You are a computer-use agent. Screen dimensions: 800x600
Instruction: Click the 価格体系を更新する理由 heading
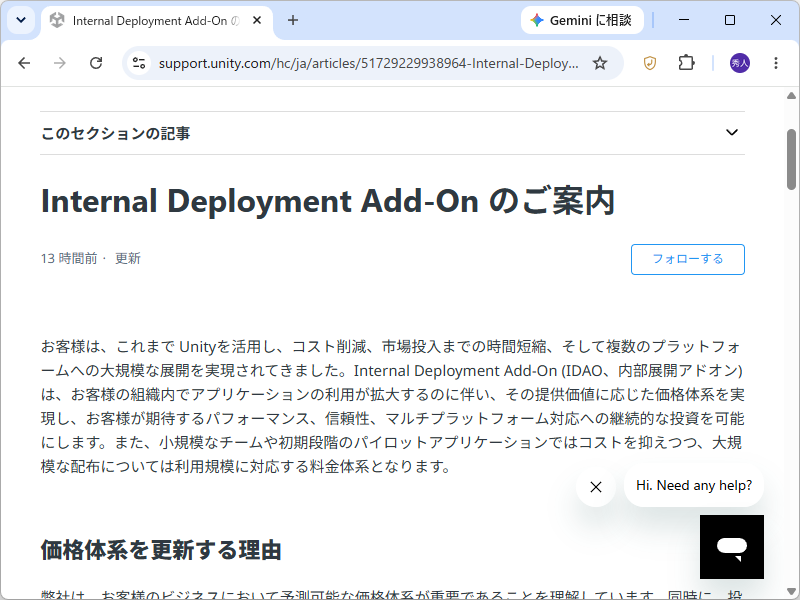point(161,551)
